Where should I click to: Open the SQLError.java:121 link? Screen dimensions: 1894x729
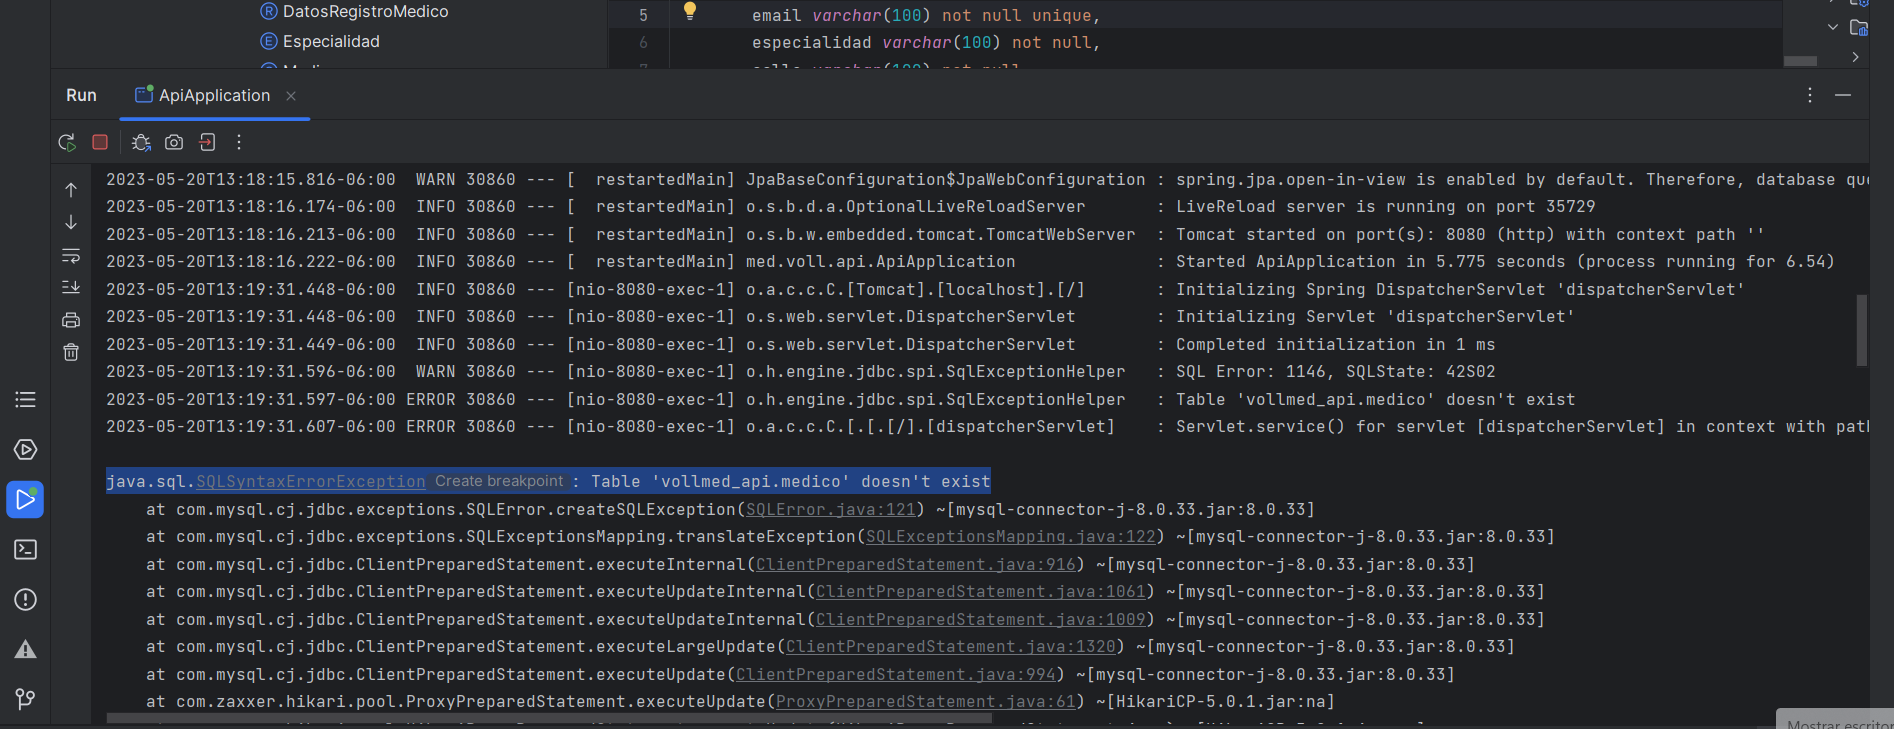[831, 510]
